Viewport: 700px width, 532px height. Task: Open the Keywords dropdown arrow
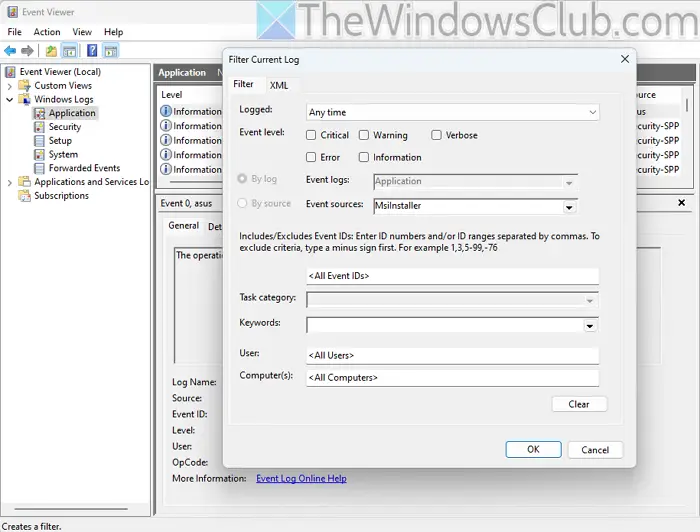click(590, 326)
